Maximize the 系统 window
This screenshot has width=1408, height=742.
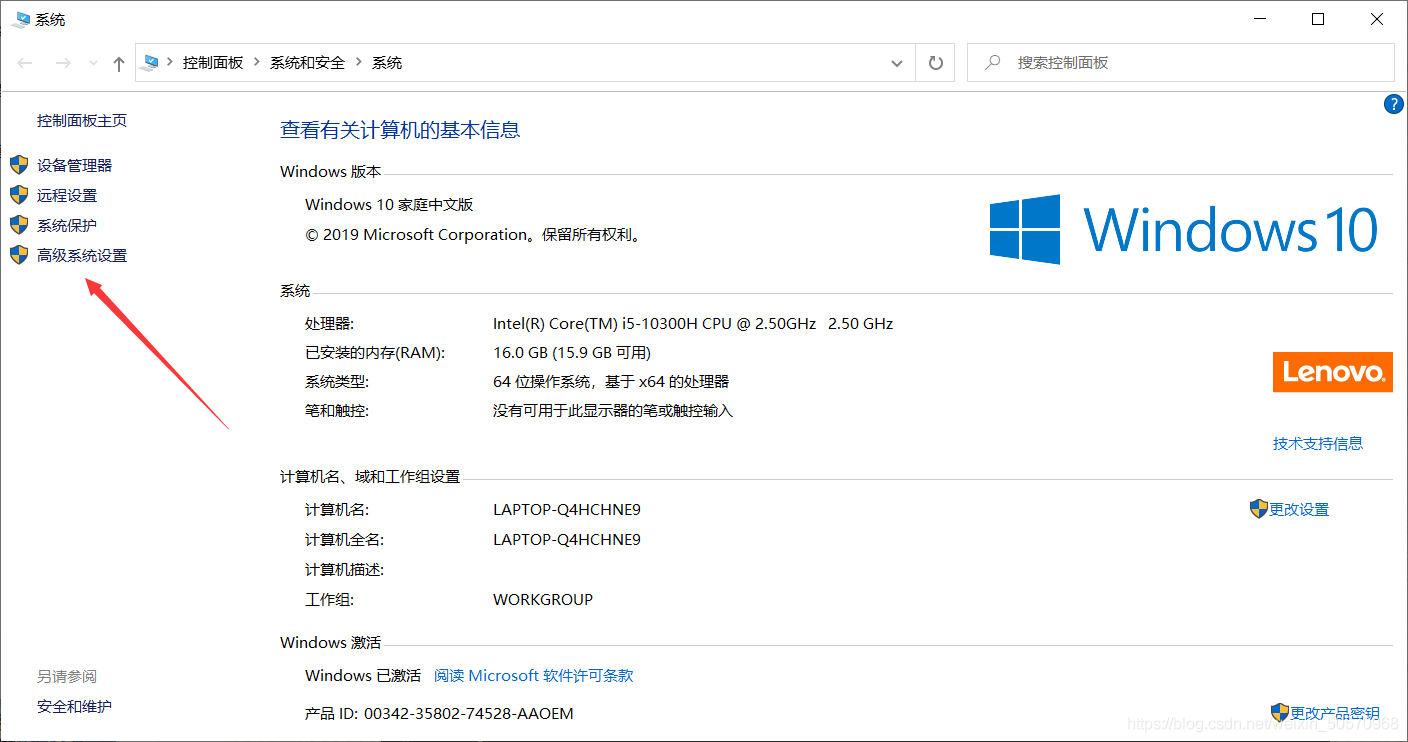[x=1318, y=19]
